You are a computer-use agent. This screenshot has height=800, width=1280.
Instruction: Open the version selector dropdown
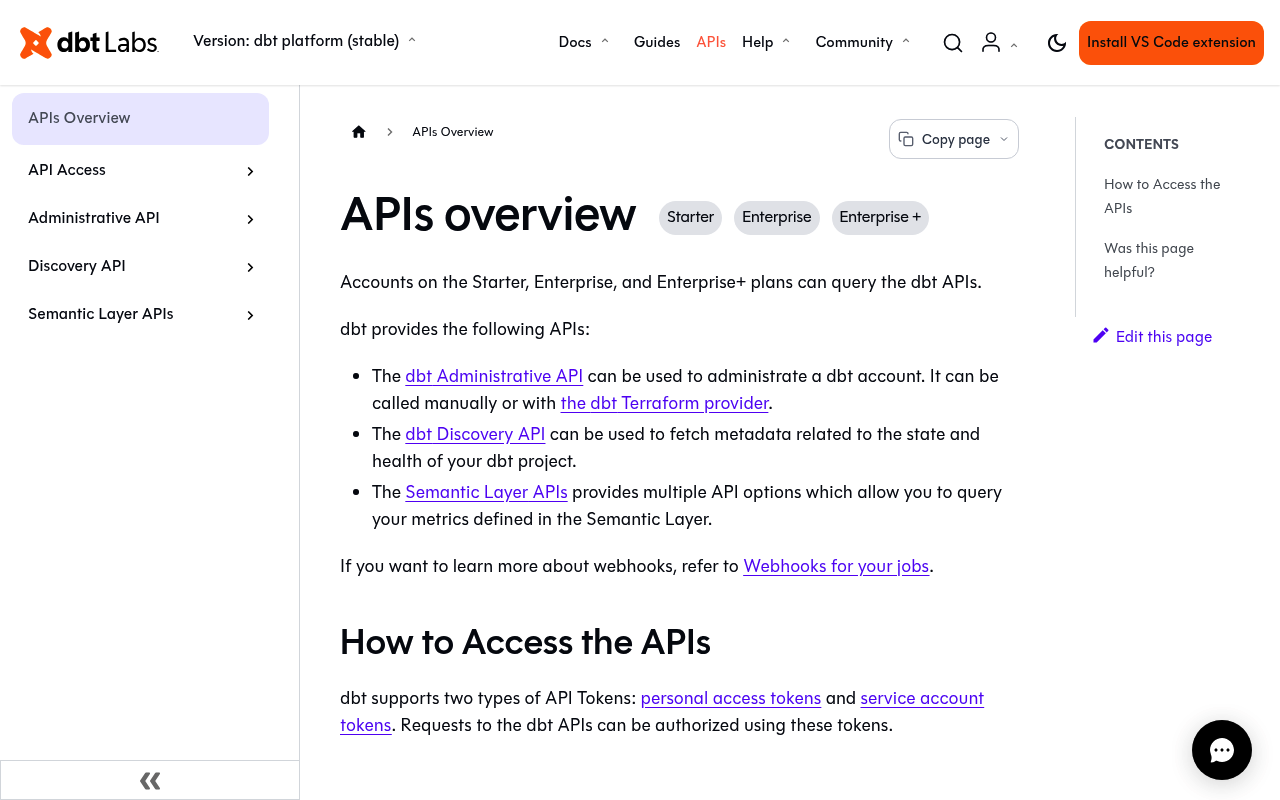305,41
